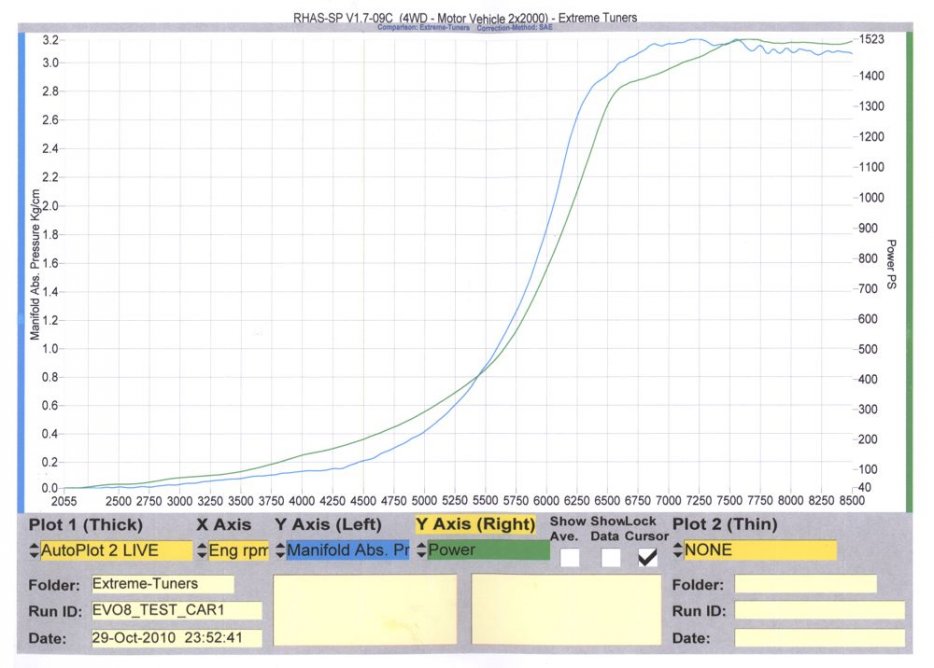Click the Plot 1 Folder field Extreme-Tuners
Viewport: 934px width, 668px height.
point(162,584)
